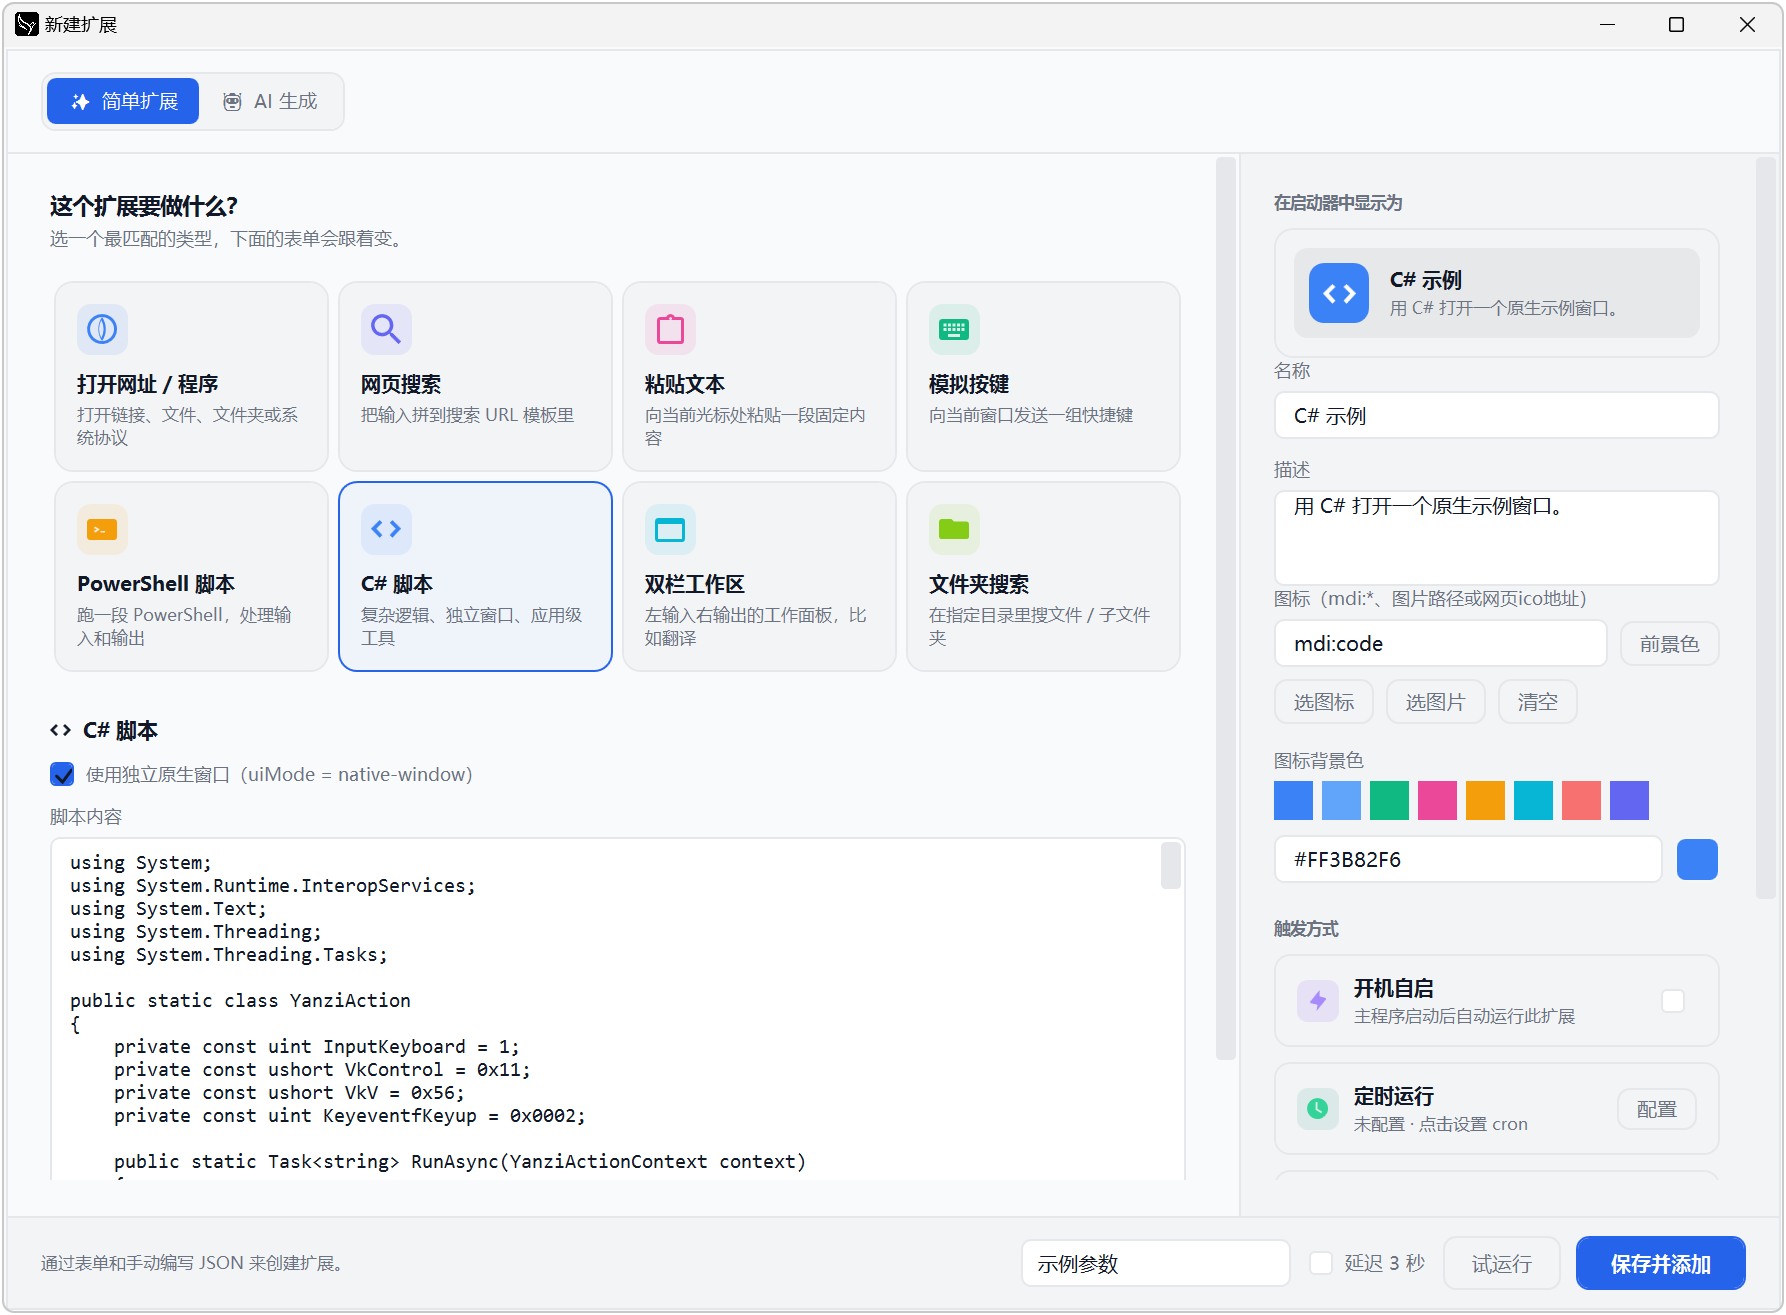This screenshot has height=1315, width=1786.
Task: Pick the dark blue background swatch
Action: tap(1294, 800)
